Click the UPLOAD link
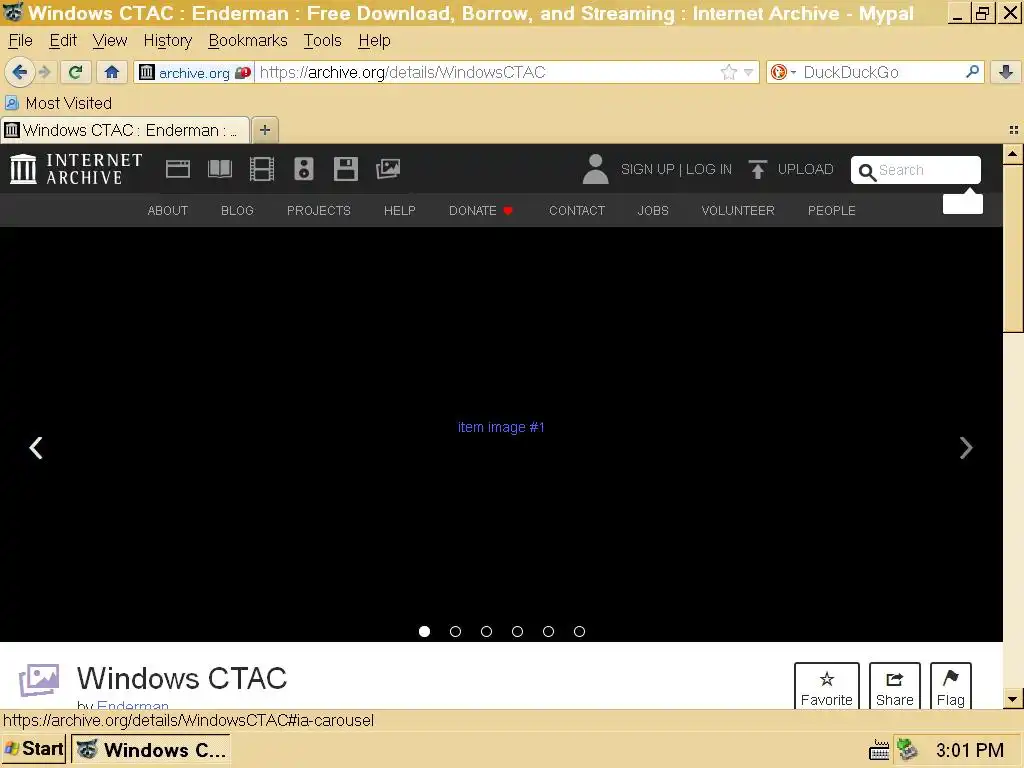Screen dimensions: 1024x768 click(805, 169)
